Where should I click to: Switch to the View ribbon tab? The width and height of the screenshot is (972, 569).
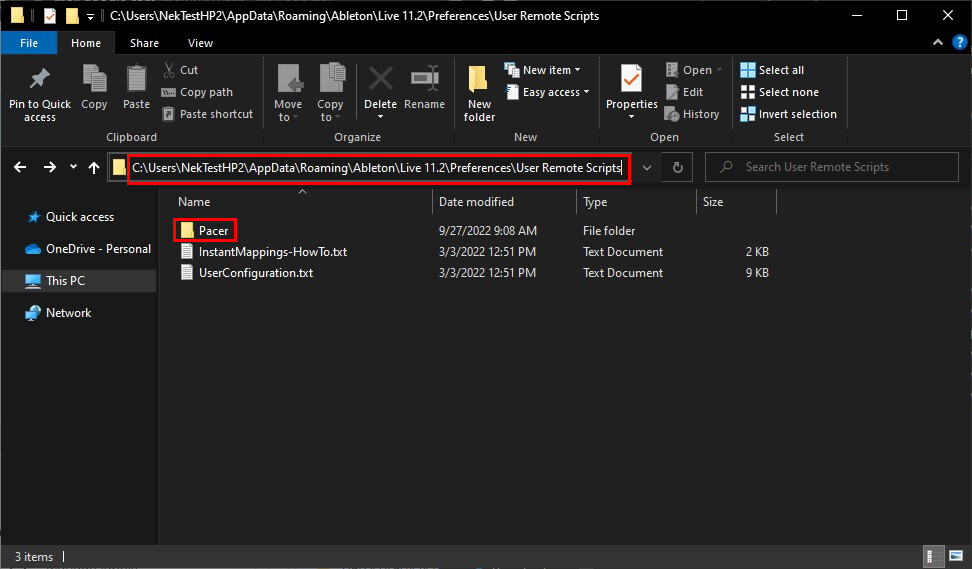tap(200, 43)
